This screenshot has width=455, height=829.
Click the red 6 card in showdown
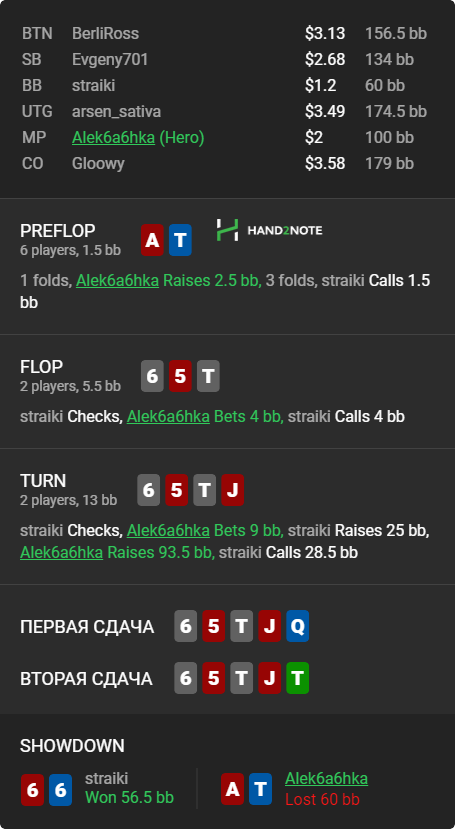(32, 790)
